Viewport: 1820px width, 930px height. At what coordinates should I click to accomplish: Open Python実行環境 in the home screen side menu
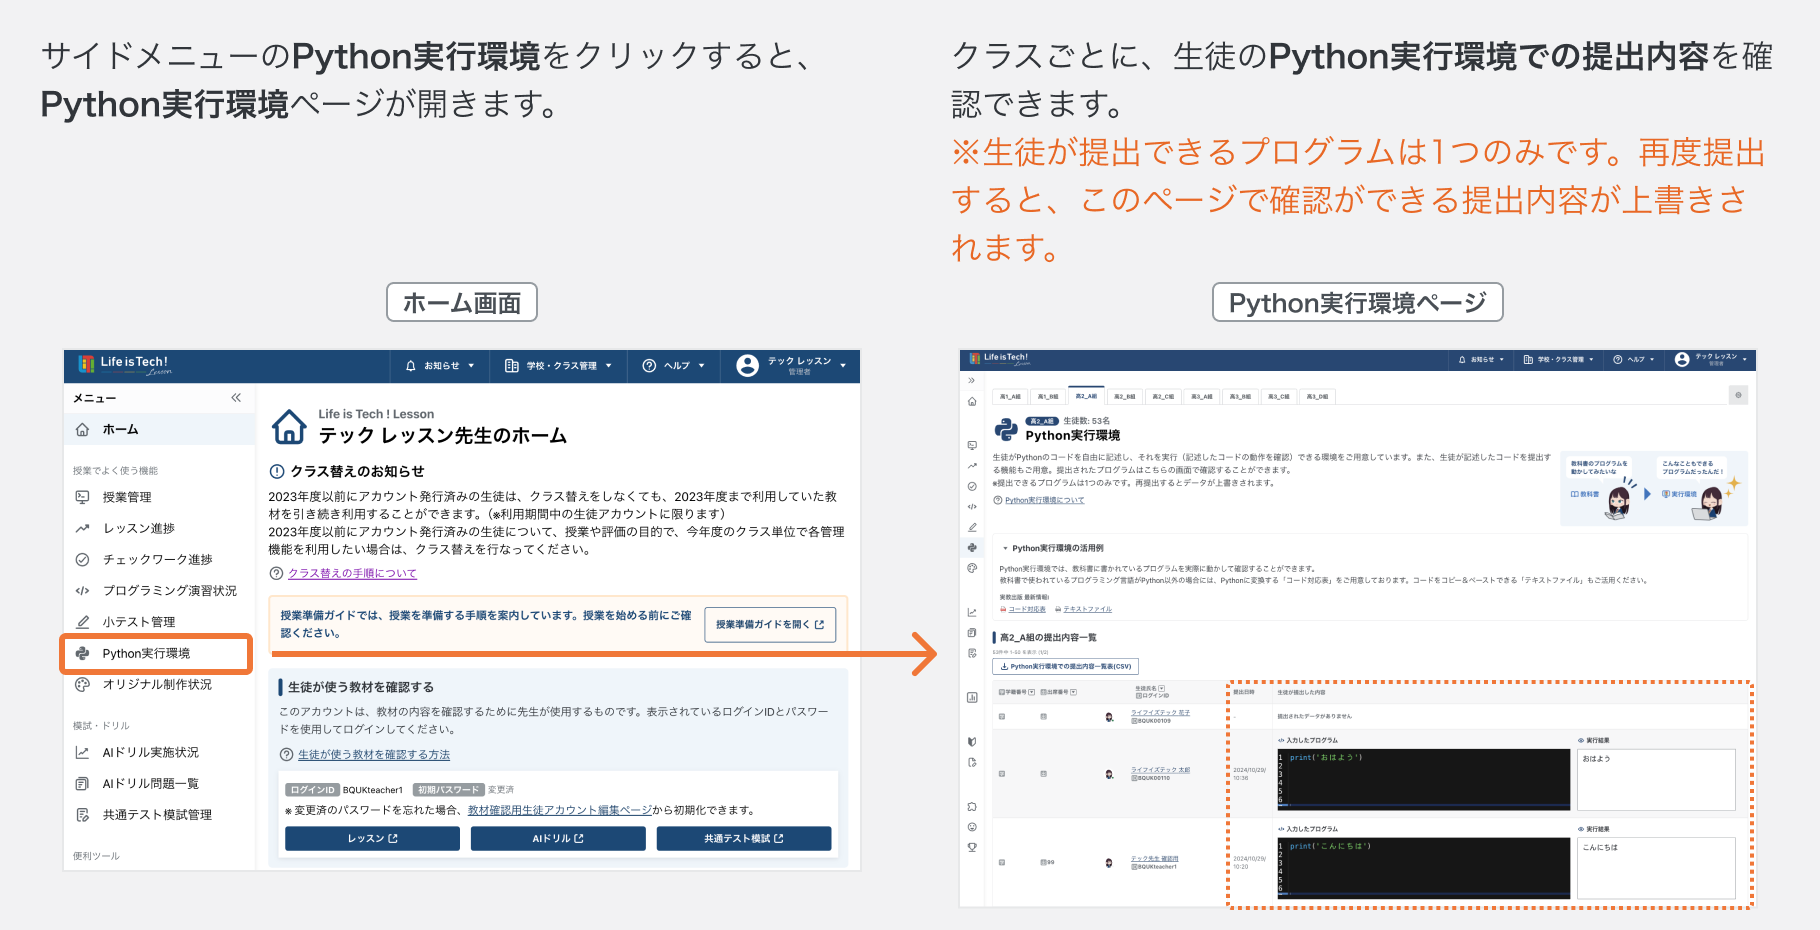click(156, 653)
